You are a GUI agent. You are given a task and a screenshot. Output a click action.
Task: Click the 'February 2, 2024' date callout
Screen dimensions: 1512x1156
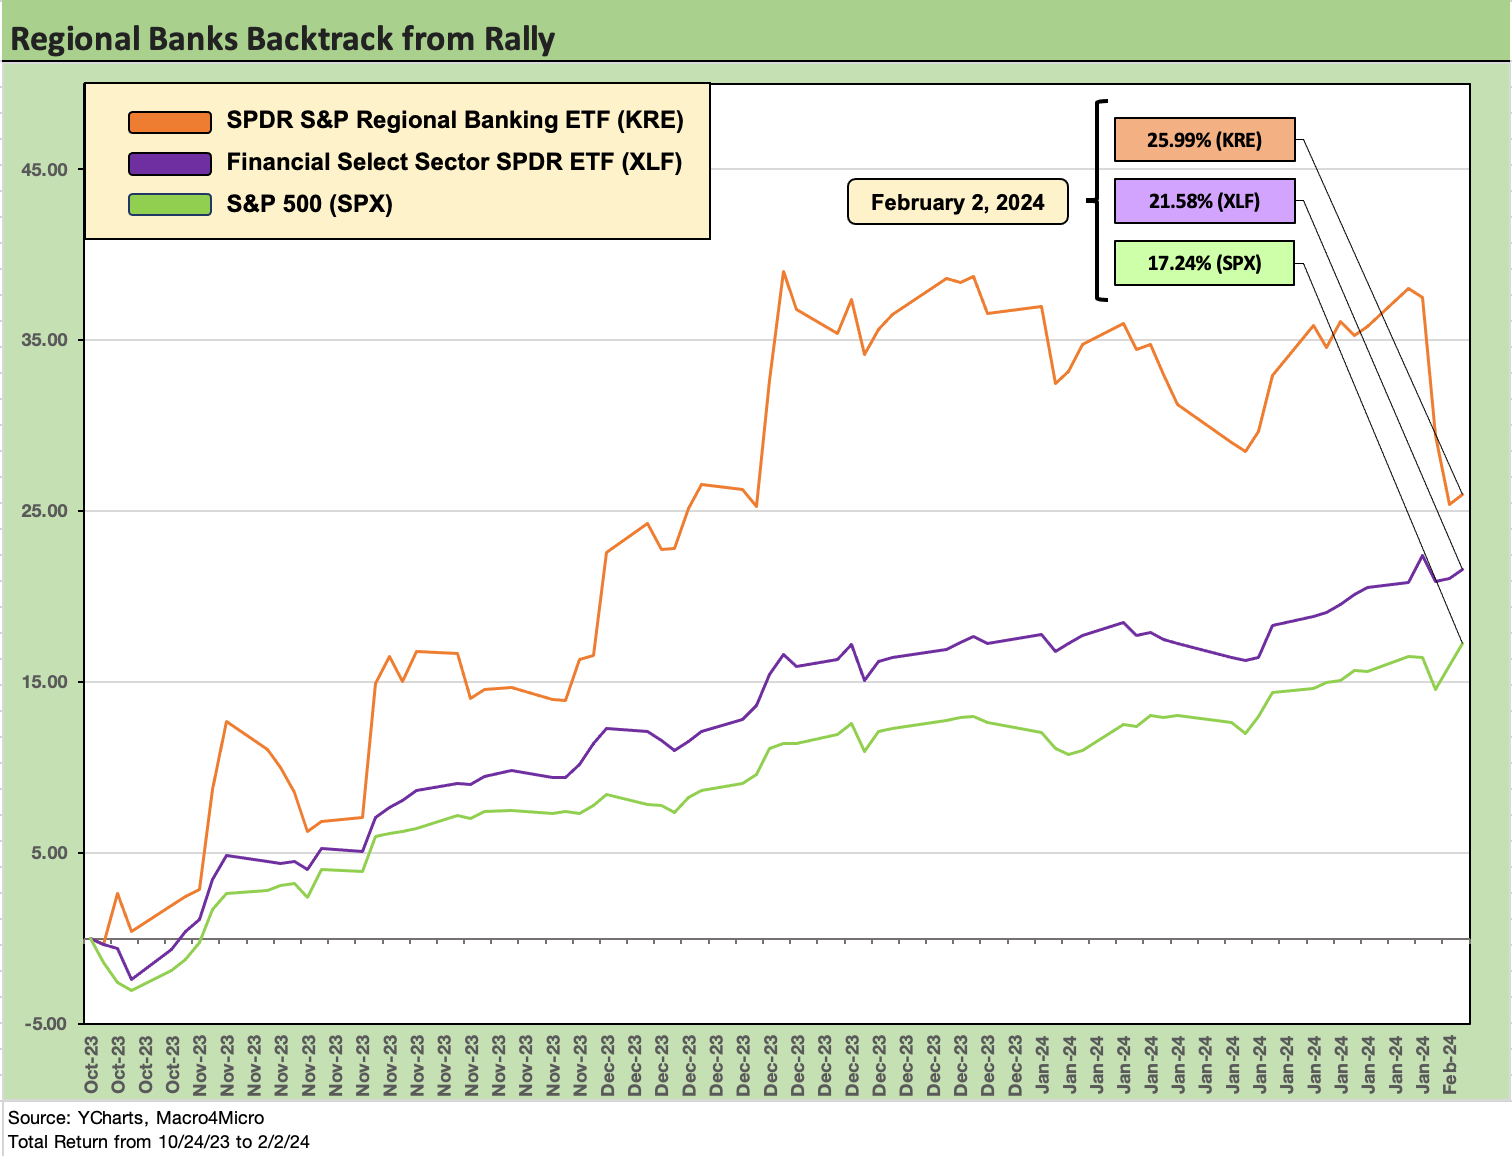coord(957,202)
